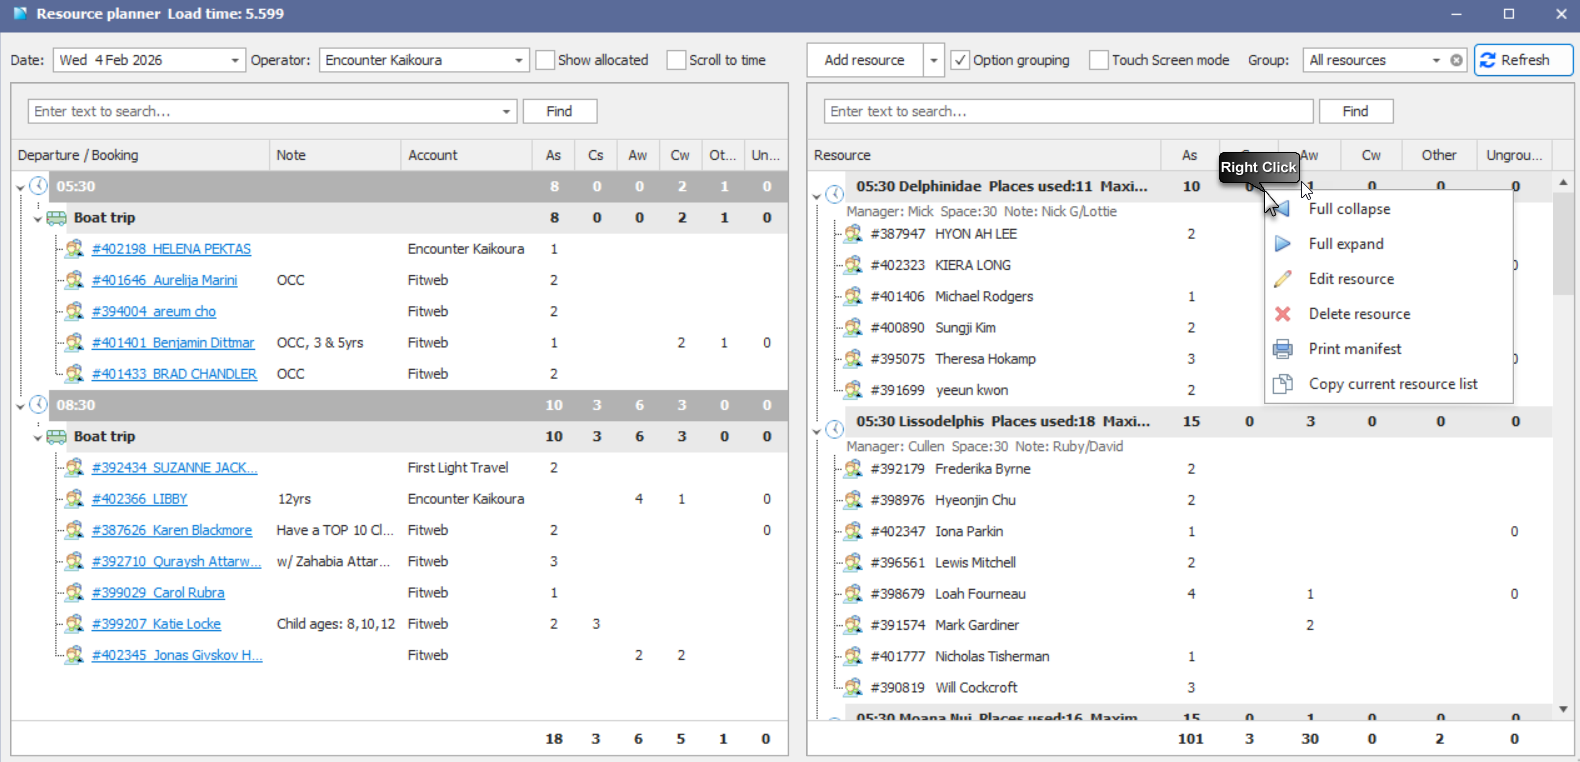
Task: Click person icon beside Benjamin Dittmar booking
Action: click(x=74, y=342)
